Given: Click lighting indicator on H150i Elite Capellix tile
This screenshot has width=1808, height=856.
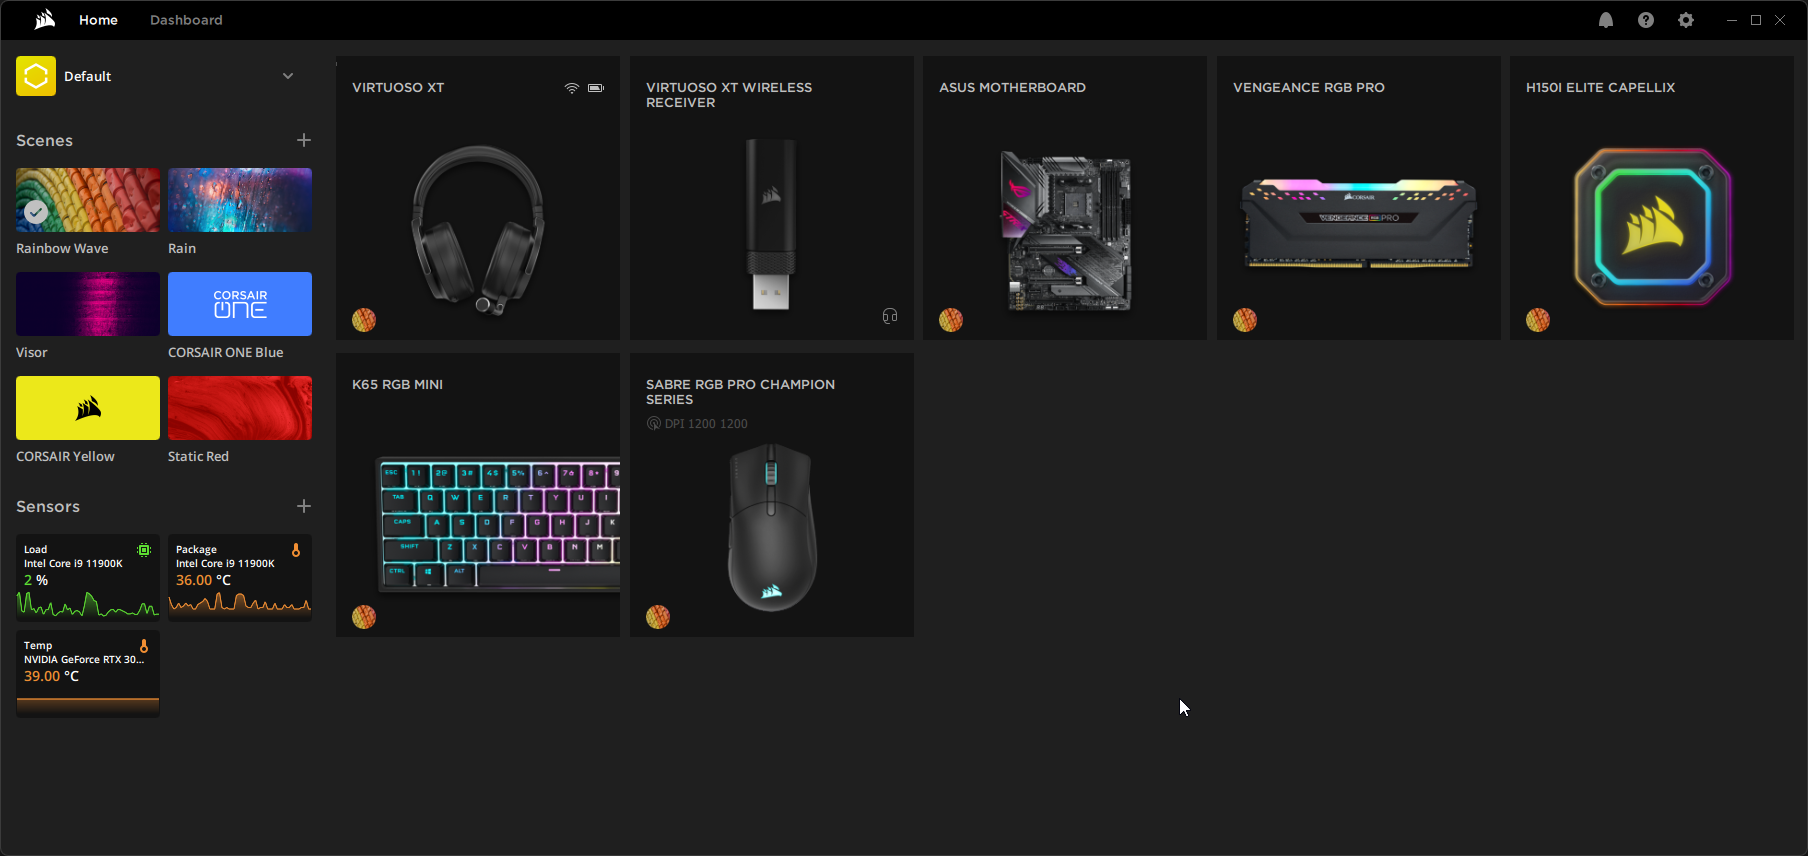Looking at the screenshot, I should tap(1538, 320).
